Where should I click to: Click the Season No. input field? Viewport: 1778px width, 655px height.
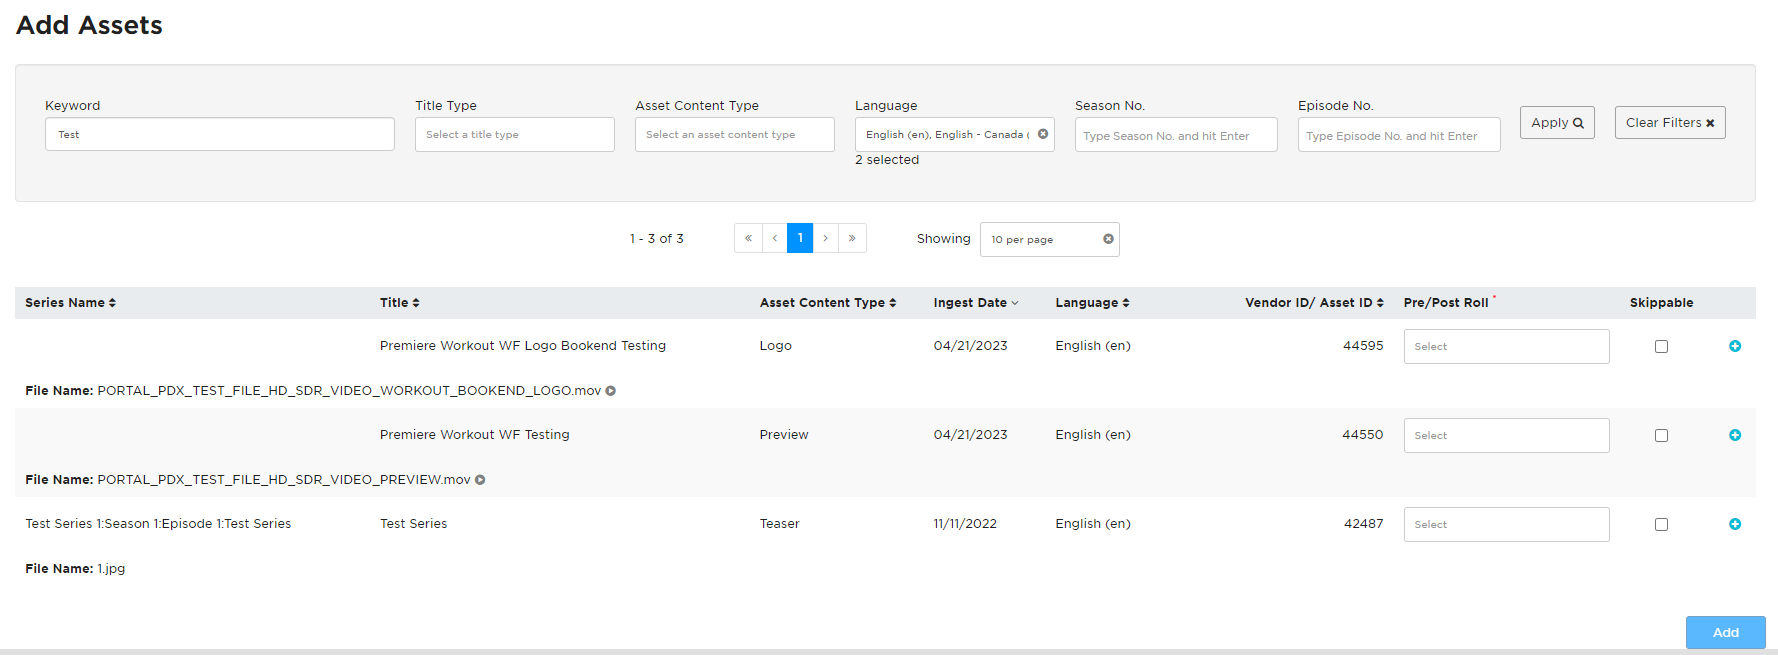point(1176,135)
